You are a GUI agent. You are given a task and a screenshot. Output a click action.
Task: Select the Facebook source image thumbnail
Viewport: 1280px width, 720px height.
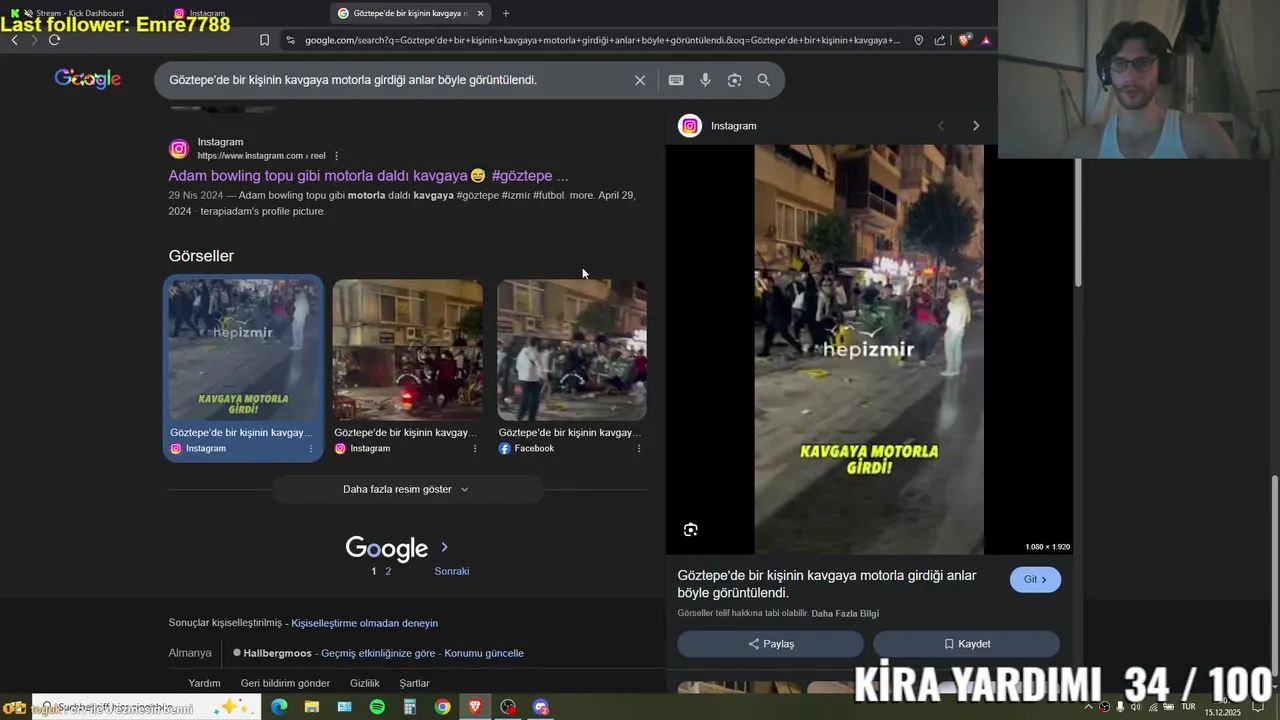coord(572,349)
